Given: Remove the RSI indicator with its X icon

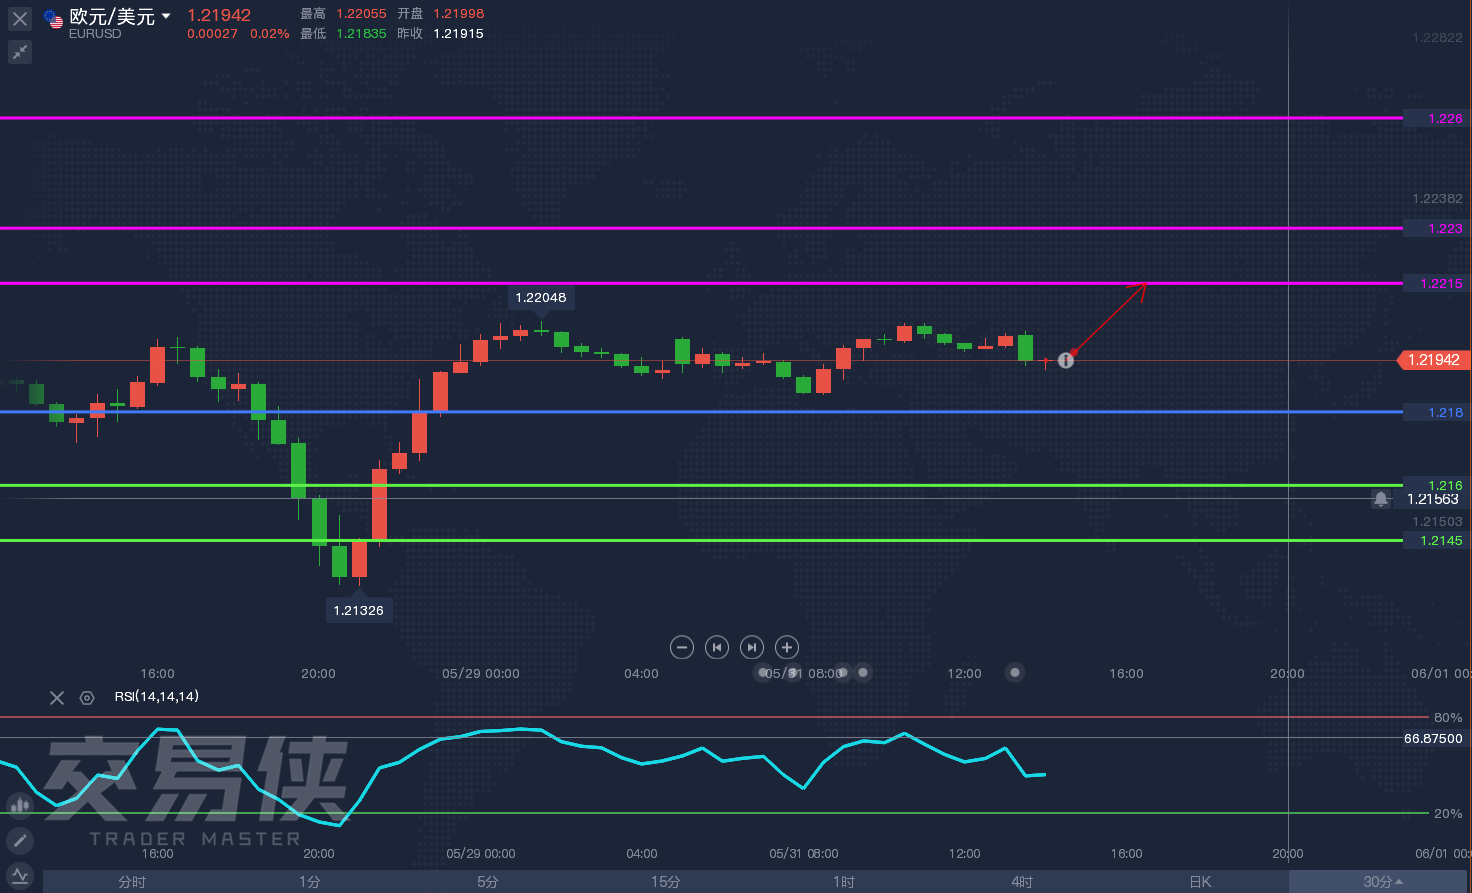Looking at the screenshot, I should 57,698.
